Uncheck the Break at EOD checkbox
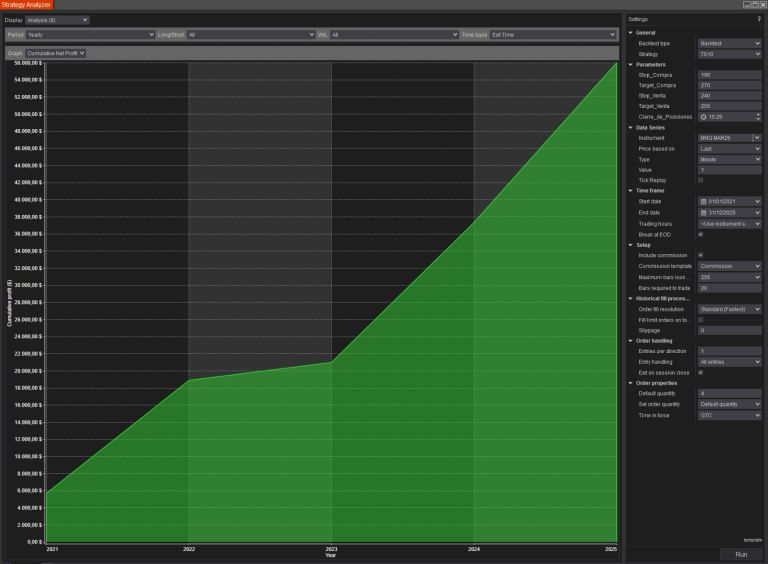The height and width of the screenshot is (564, 768). (x=701, y=235)
